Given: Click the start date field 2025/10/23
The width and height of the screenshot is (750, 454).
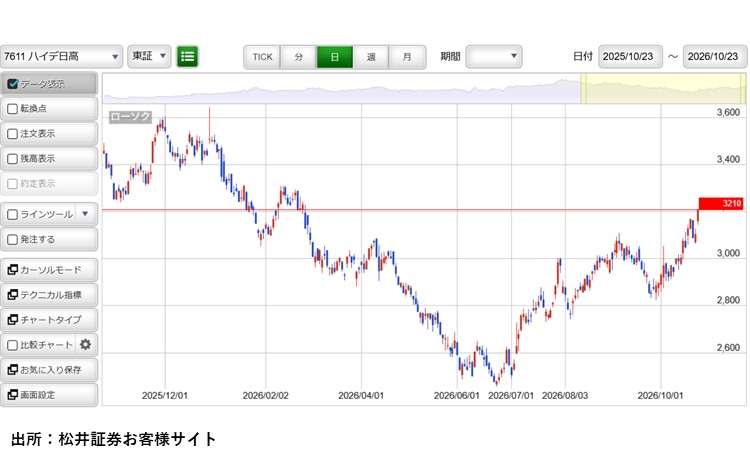Looking at the screenshot, I should (x=630, y=57).
